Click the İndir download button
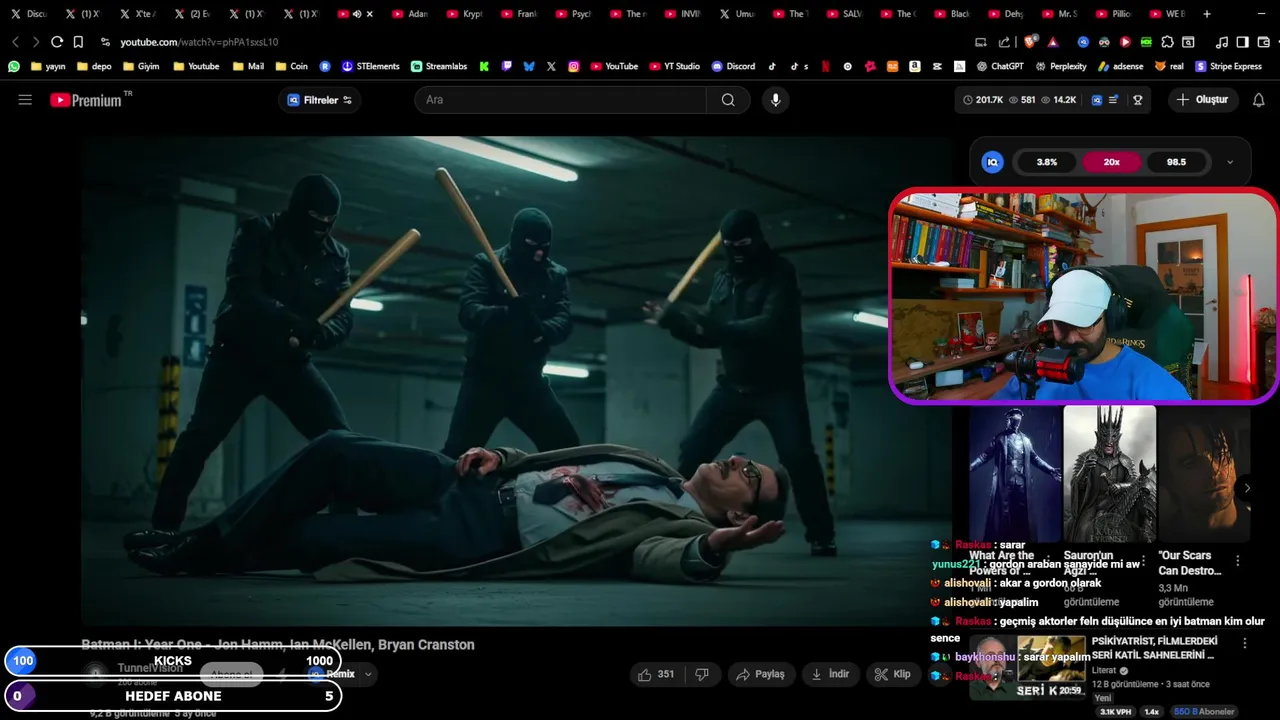This screenshot has width=1280, height=720. (830, 674)
